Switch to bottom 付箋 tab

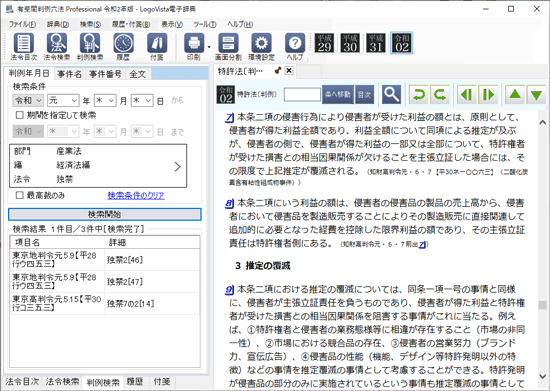coord(162,382)
